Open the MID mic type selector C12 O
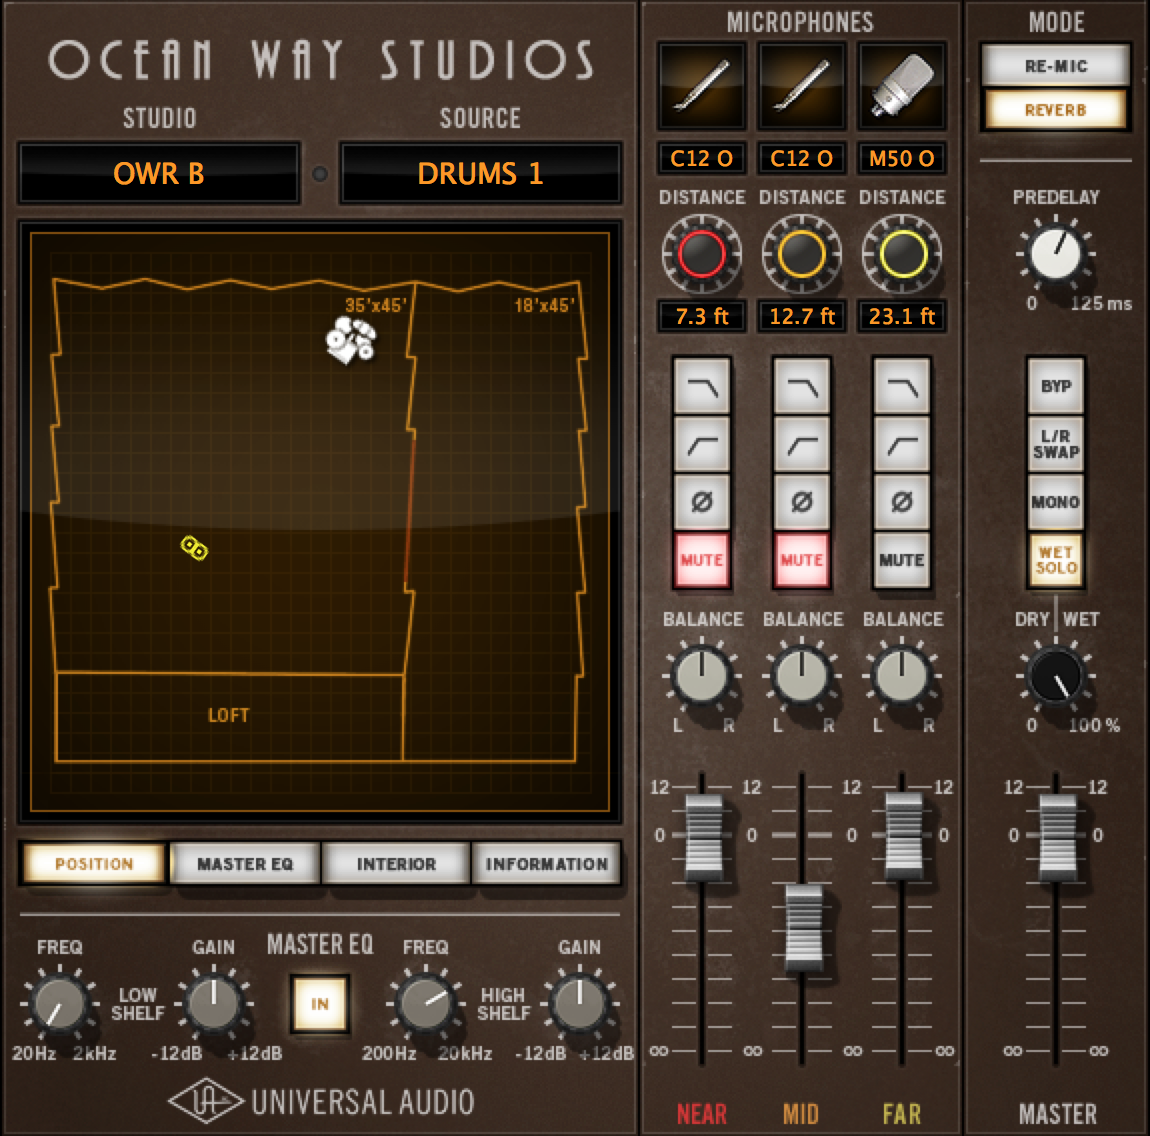This screenshot has width=1150, height=1136. 802,158
